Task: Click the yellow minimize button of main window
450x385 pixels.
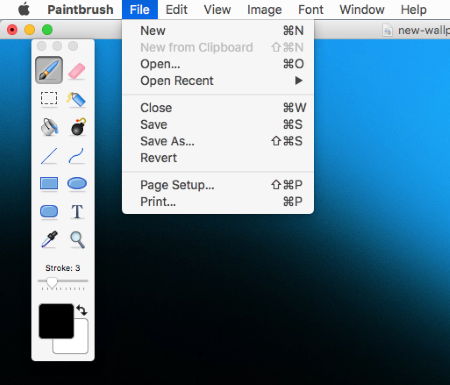Action: 30,30
